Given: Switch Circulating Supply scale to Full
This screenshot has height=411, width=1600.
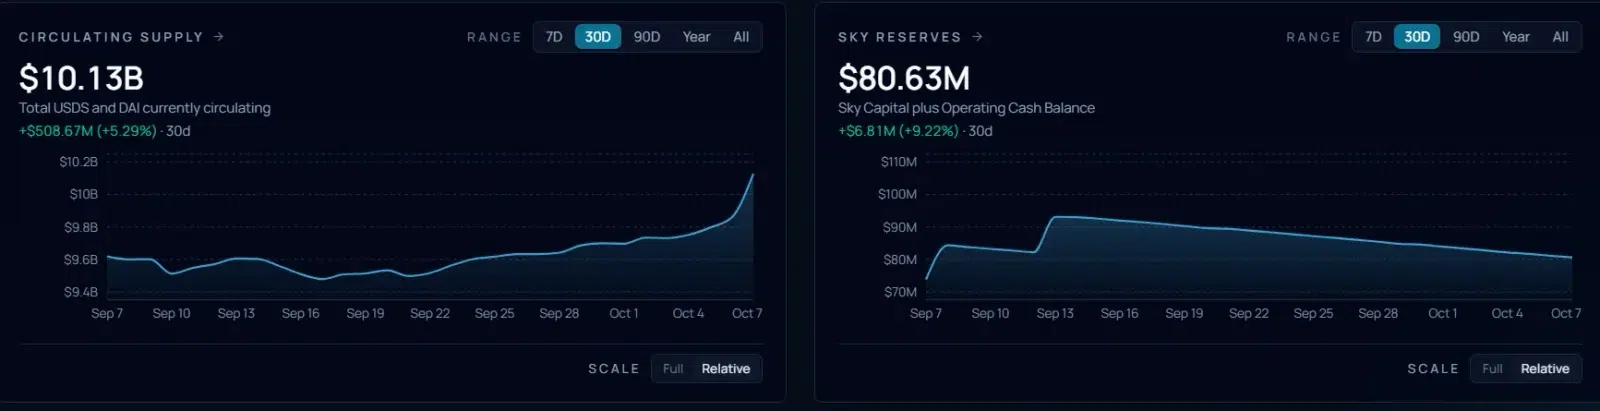Looking at the screenshot, I should pyautogui.click(x=673, y=369).
